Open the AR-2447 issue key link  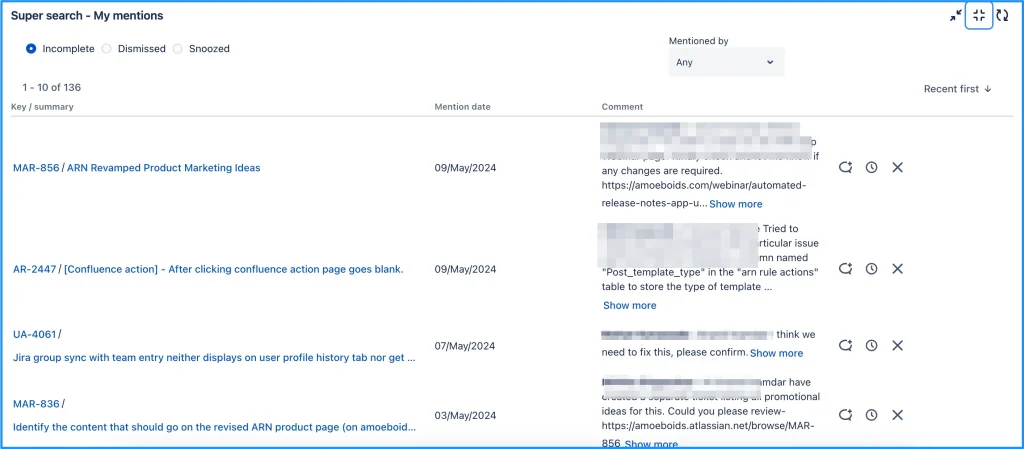click(34, 269)
